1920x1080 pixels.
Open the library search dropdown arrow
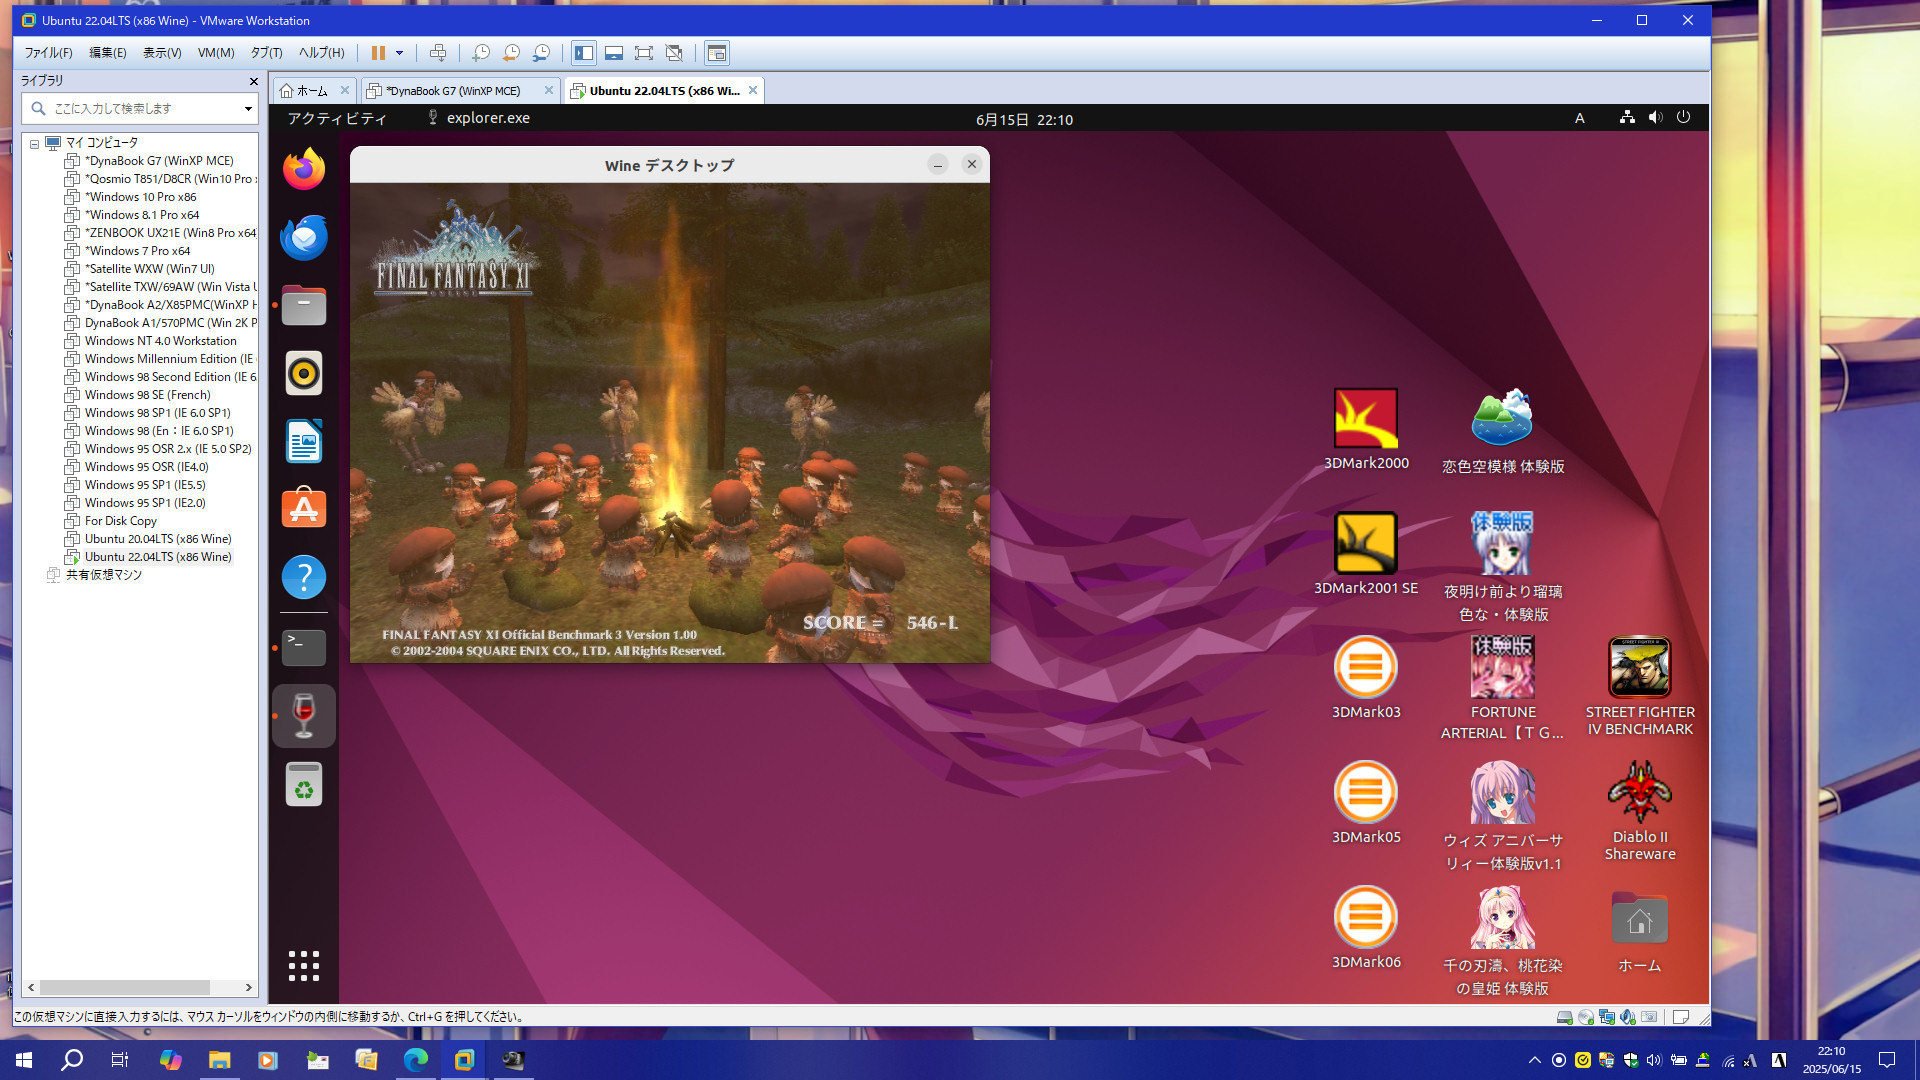coord(248,108)
